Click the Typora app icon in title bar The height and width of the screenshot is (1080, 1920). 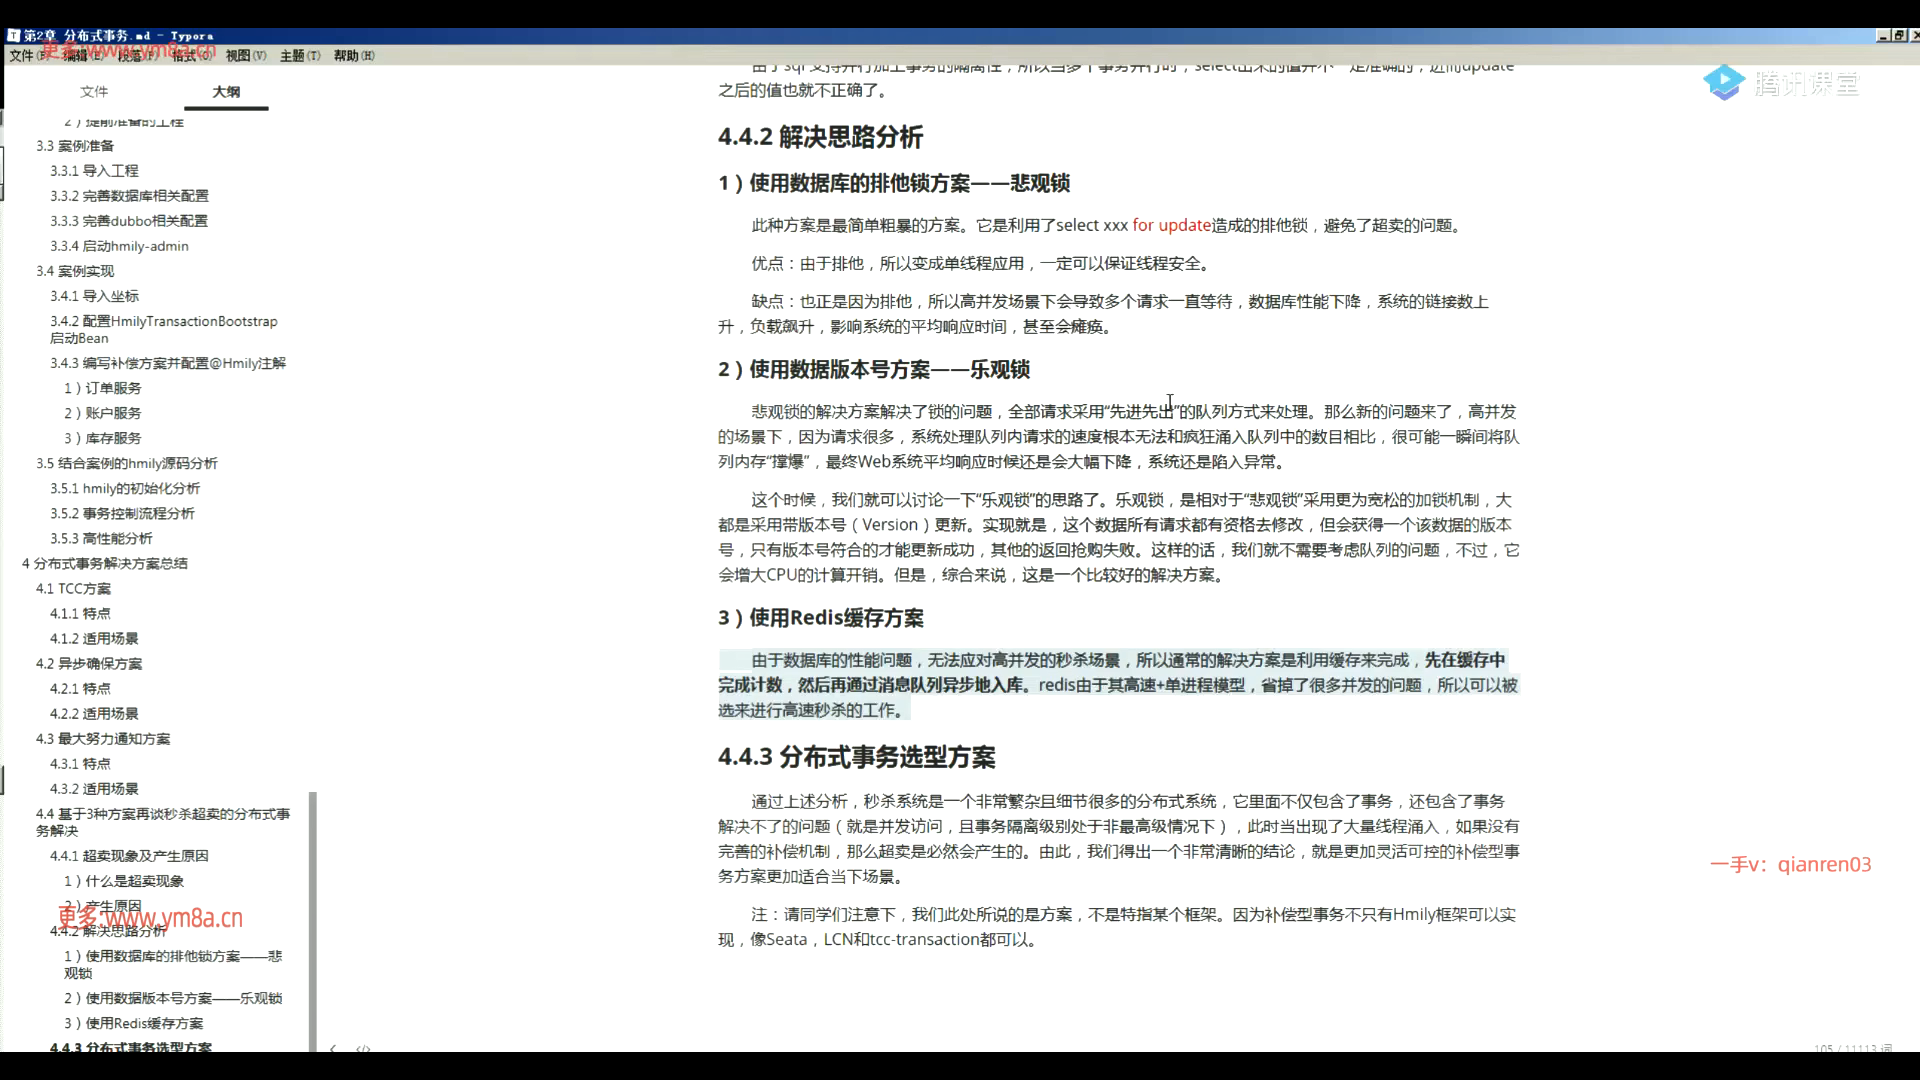click(x=14, y=35)
